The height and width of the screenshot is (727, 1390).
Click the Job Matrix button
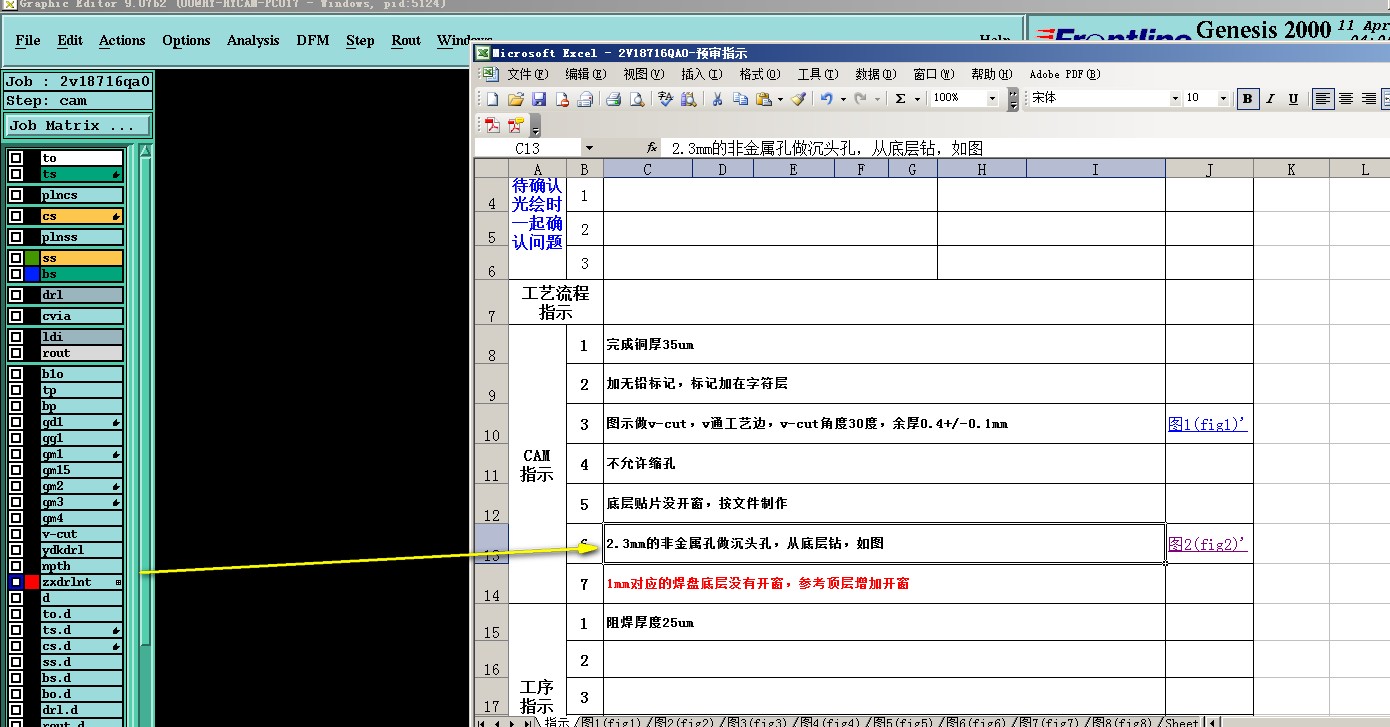coord(78,126)
